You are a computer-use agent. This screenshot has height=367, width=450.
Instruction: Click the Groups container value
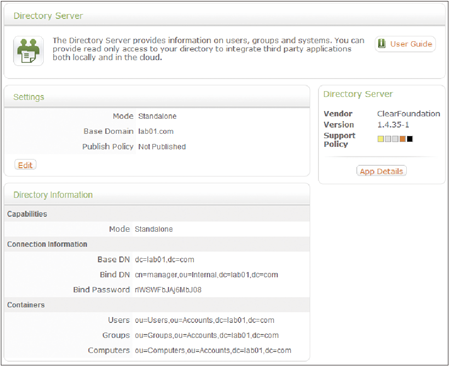[x=207, y=335]
